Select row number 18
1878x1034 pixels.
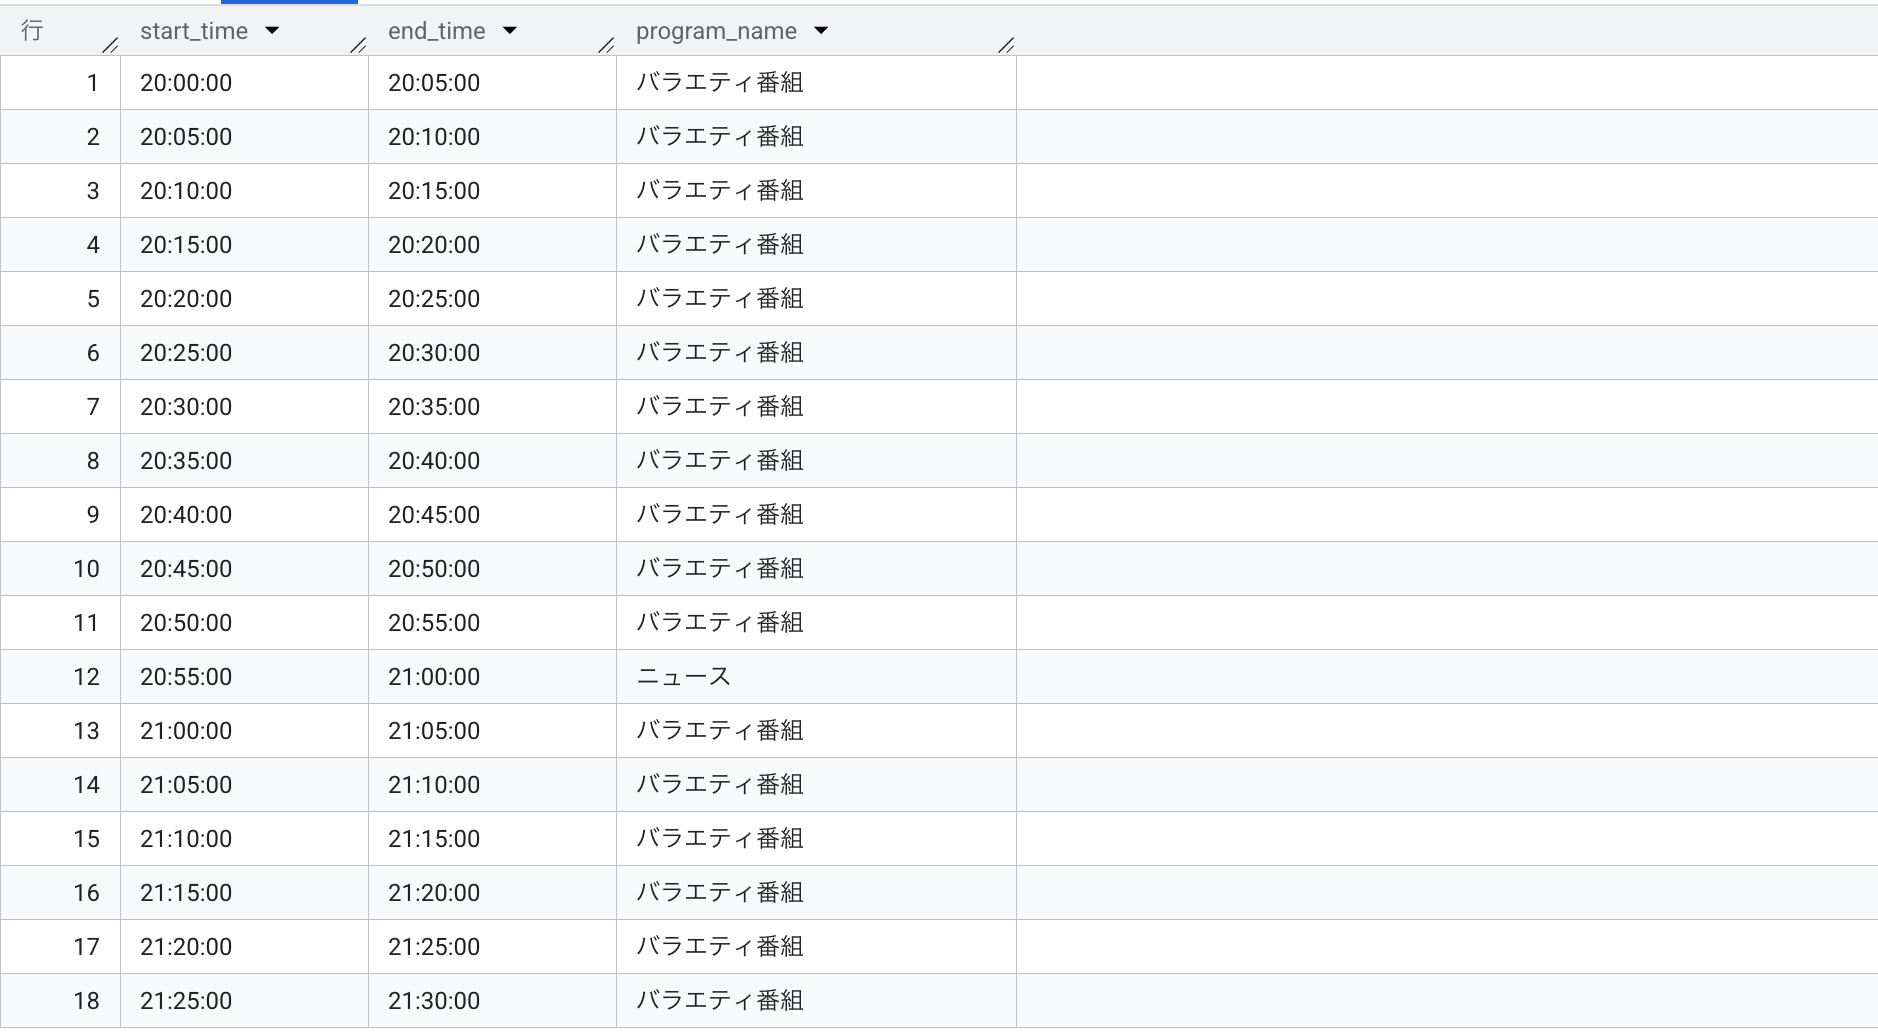click(x=87, y=1001)
